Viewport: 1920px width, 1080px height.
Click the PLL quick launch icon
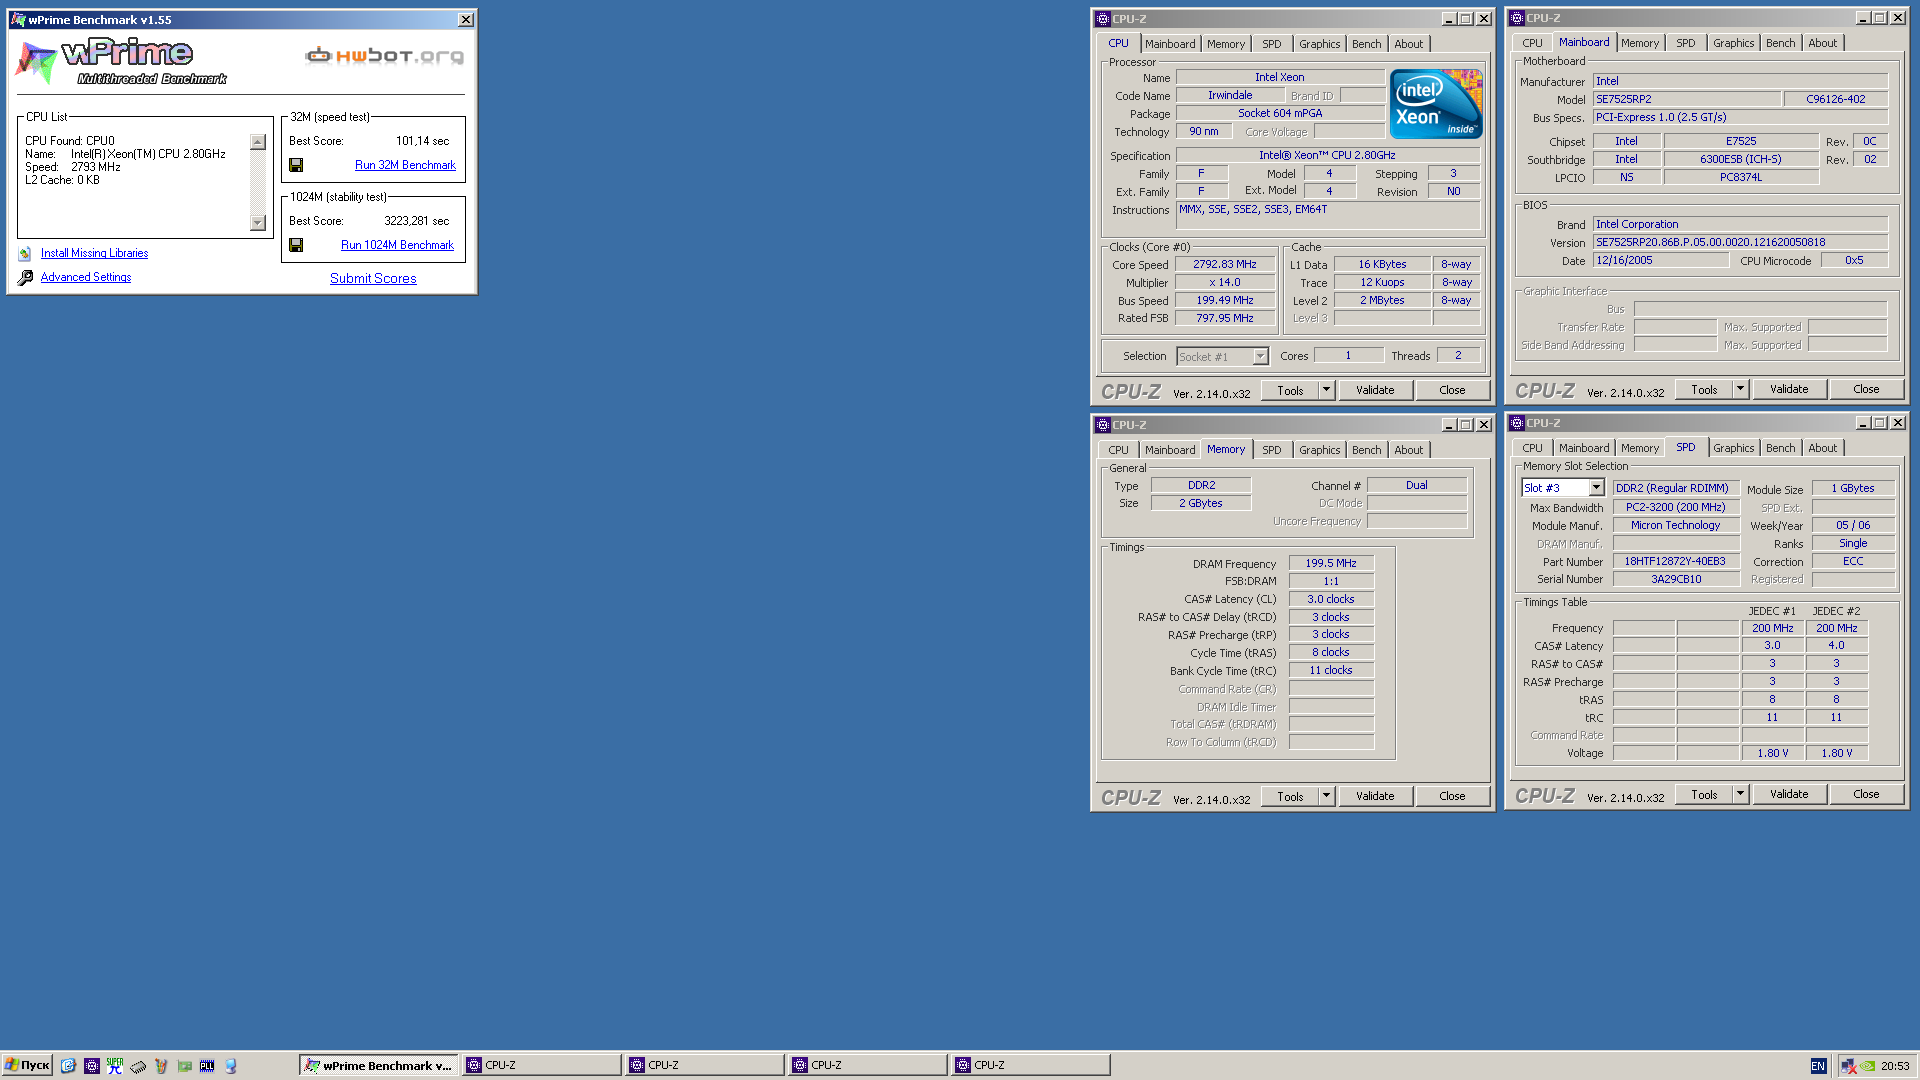[207, 1066]
